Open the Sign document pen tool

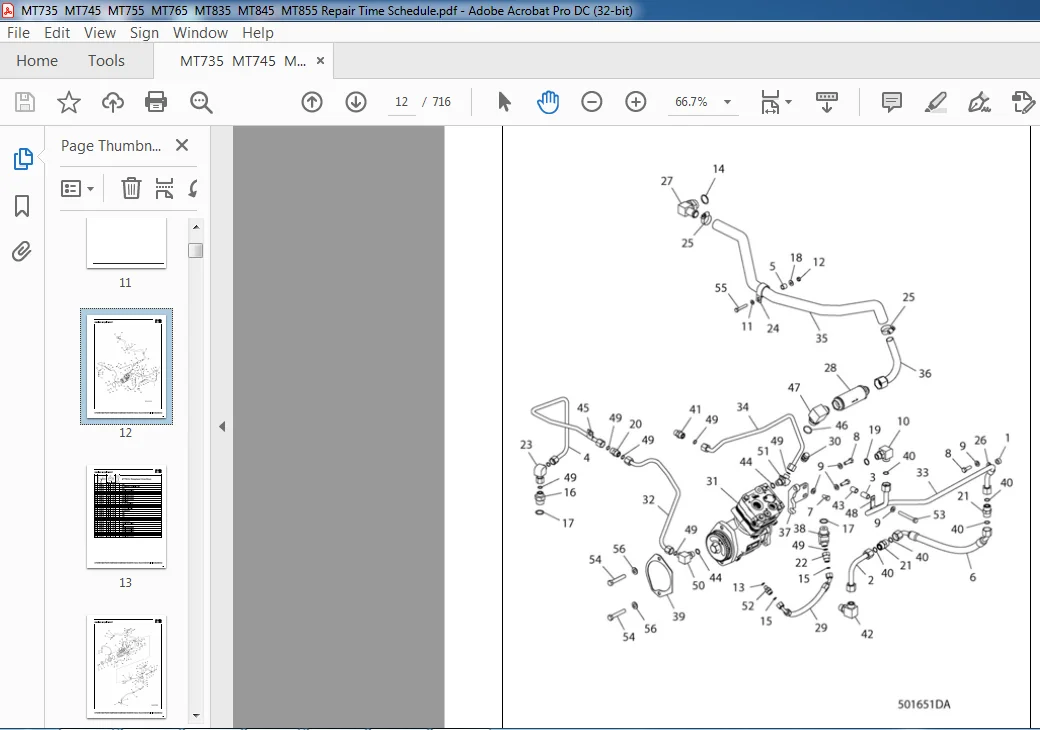tap(979, 102)
